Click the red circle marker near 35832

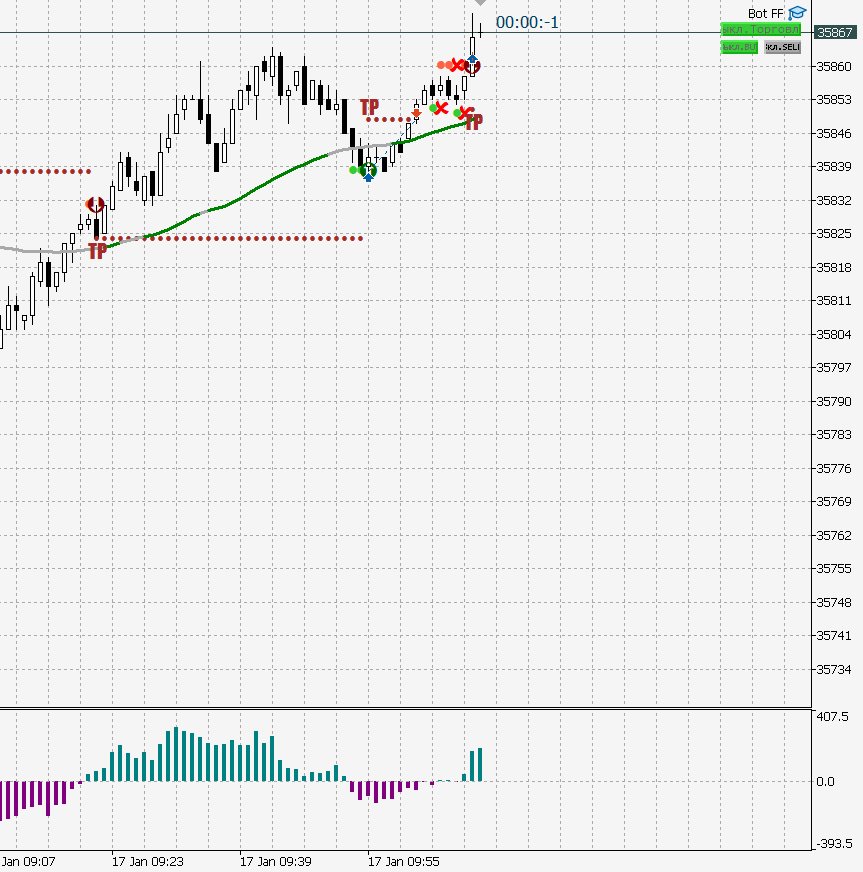[x=95, y=205]
